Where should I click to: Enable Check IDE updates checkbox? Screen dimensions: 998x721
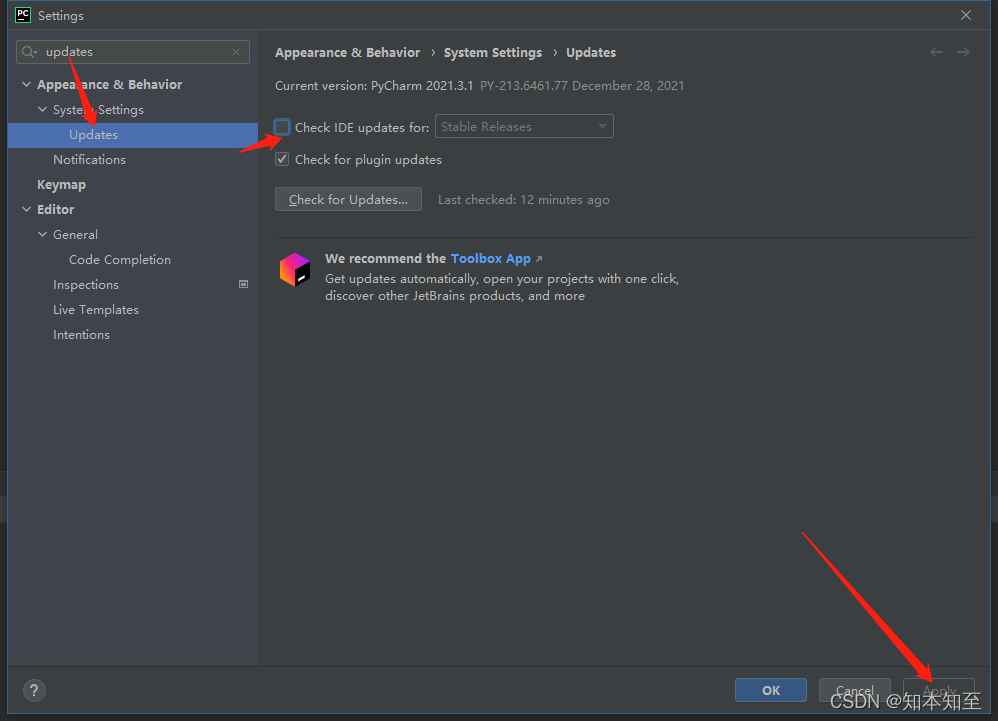coord(282,127)
